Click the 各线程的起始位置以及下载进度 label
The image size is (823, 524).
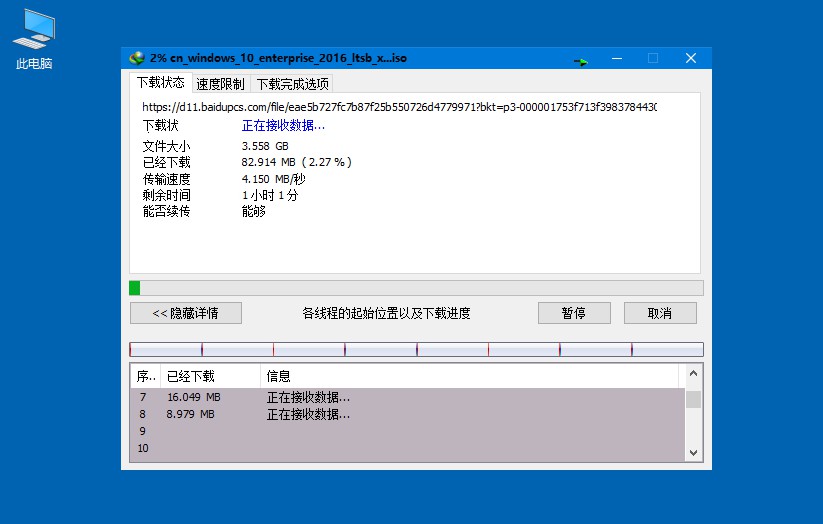click(386, 313)
